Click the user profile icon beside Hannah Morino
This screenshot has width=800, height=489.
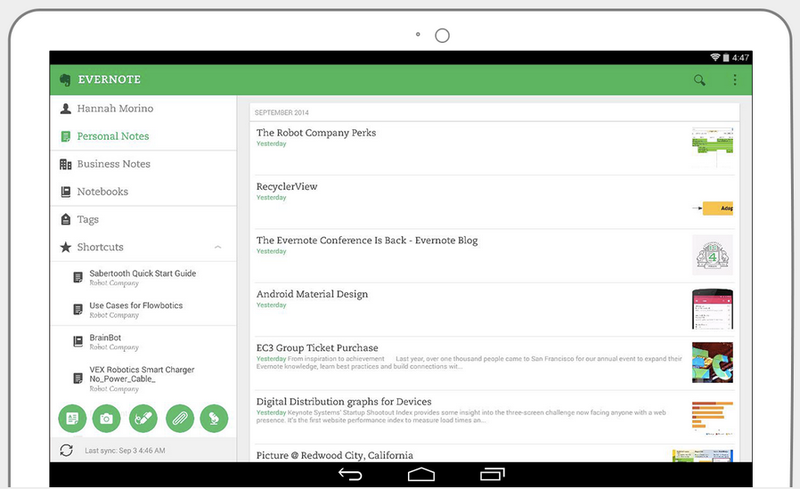65,108
